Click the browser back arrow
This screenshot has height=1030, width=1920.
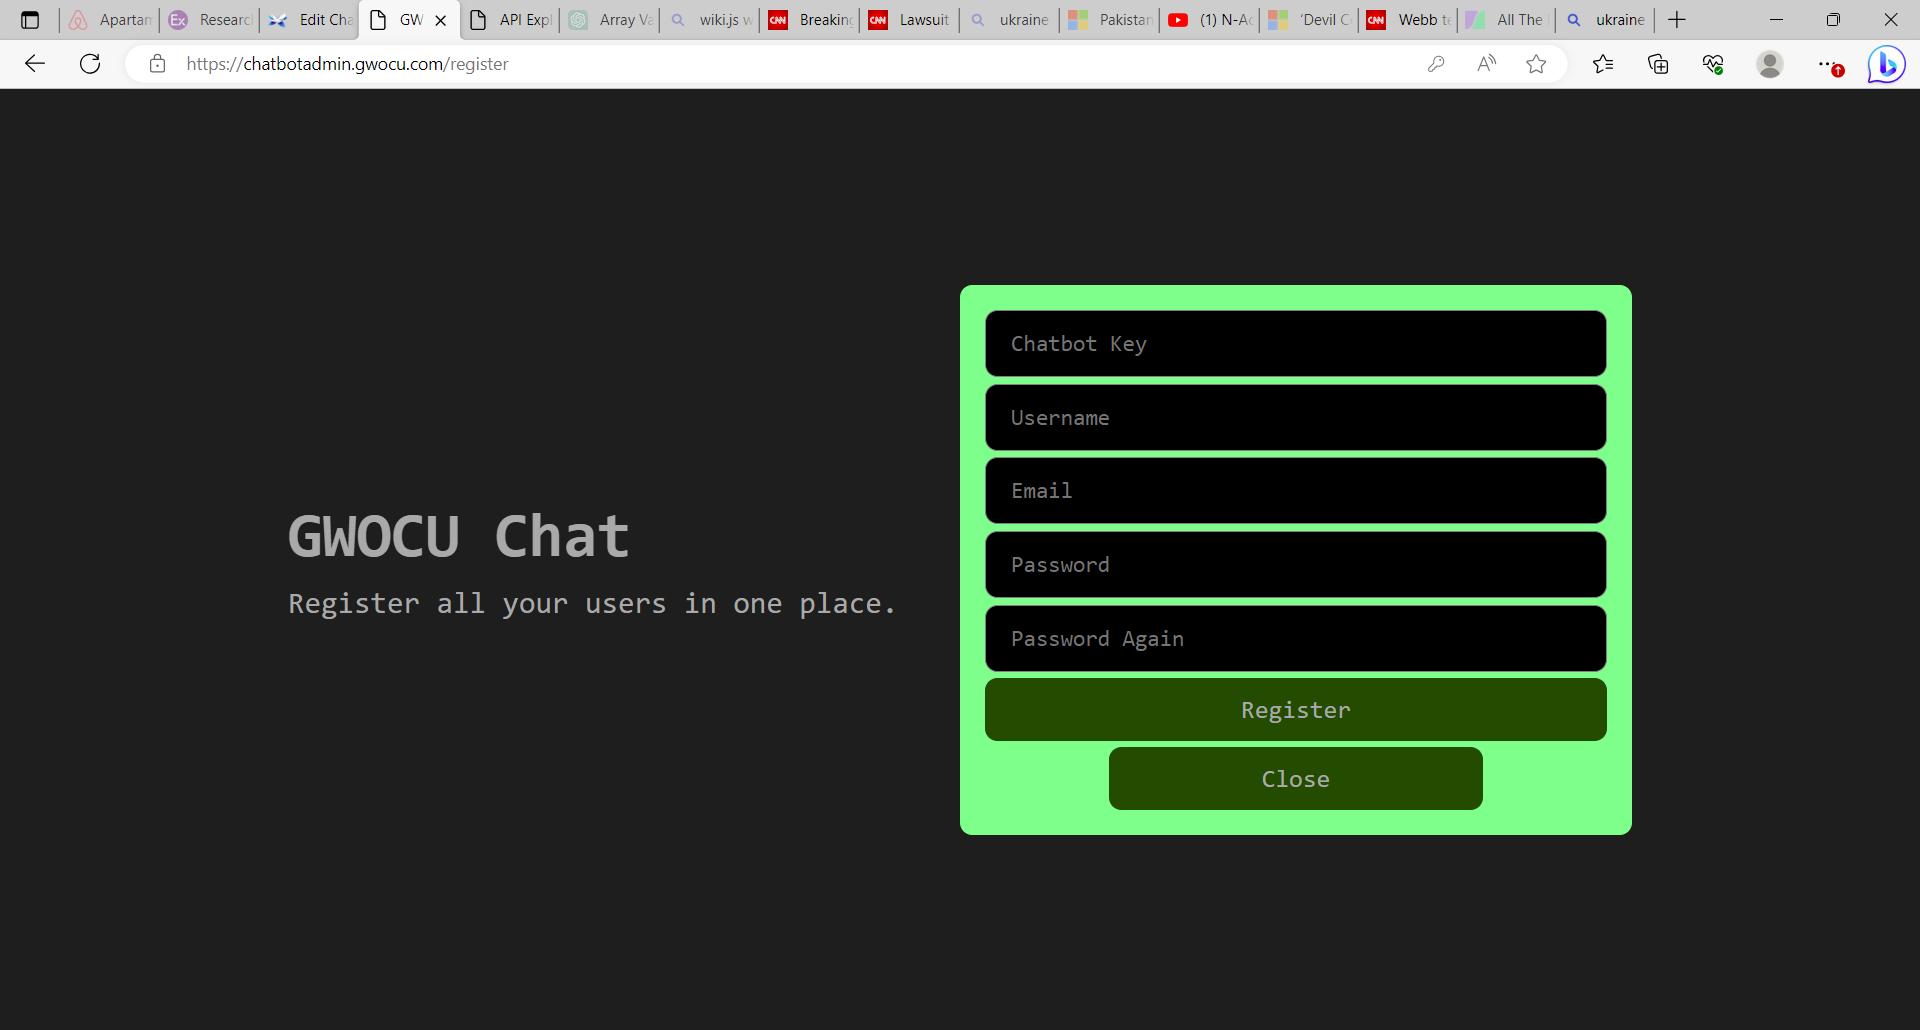coord(35,64)
